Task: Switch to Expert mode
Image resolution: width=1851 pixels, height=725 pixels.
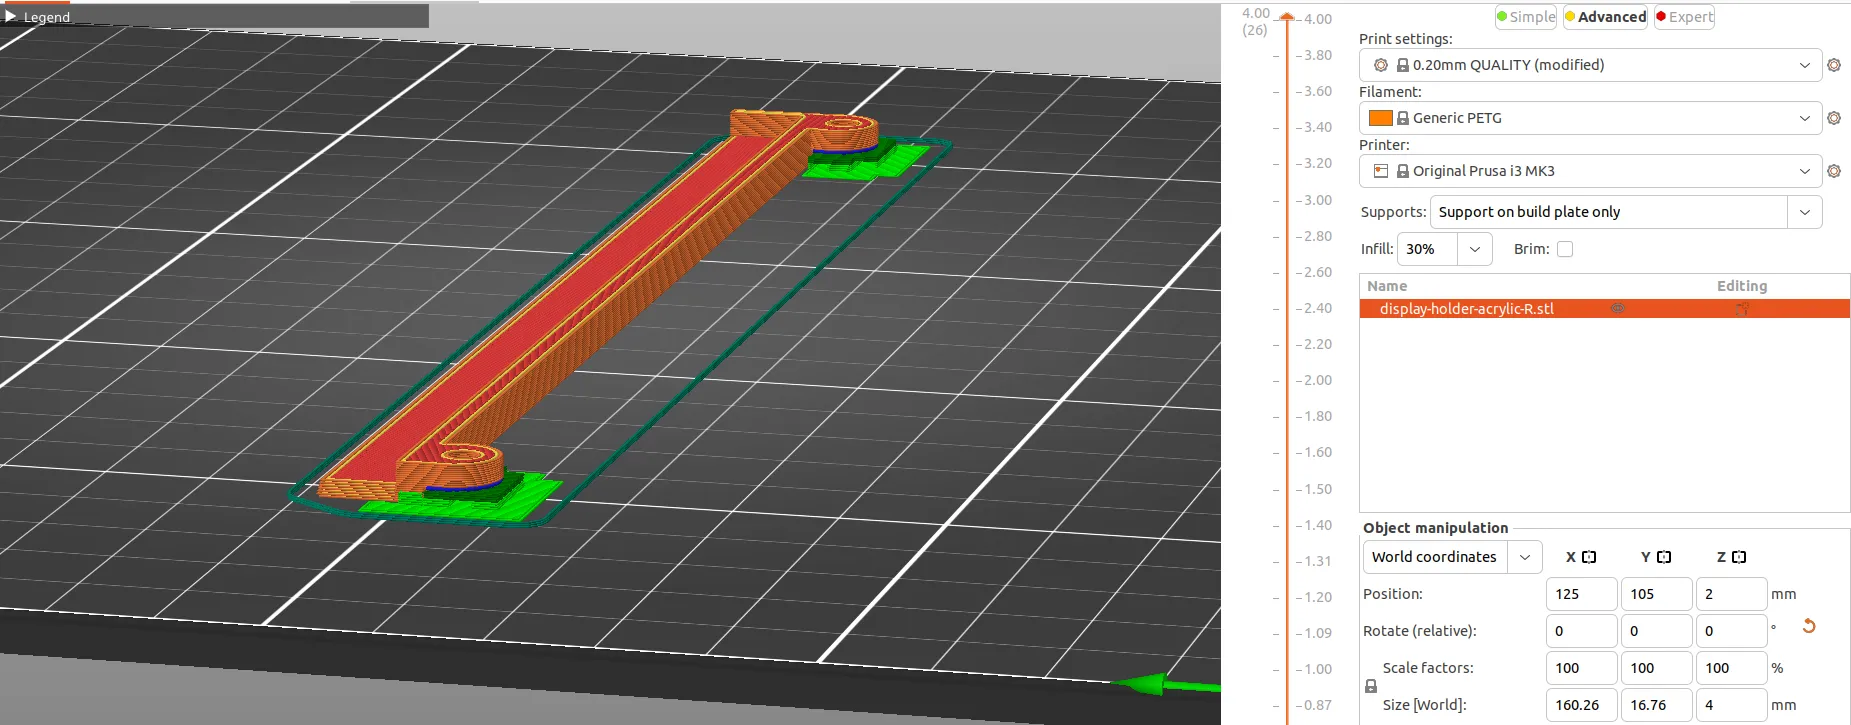Action: (1684, 17)
